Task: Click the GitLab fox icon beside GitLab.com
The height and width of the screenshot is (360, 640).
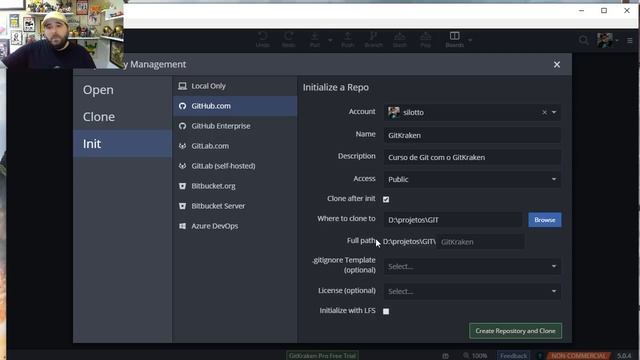Action: point(182,146)
